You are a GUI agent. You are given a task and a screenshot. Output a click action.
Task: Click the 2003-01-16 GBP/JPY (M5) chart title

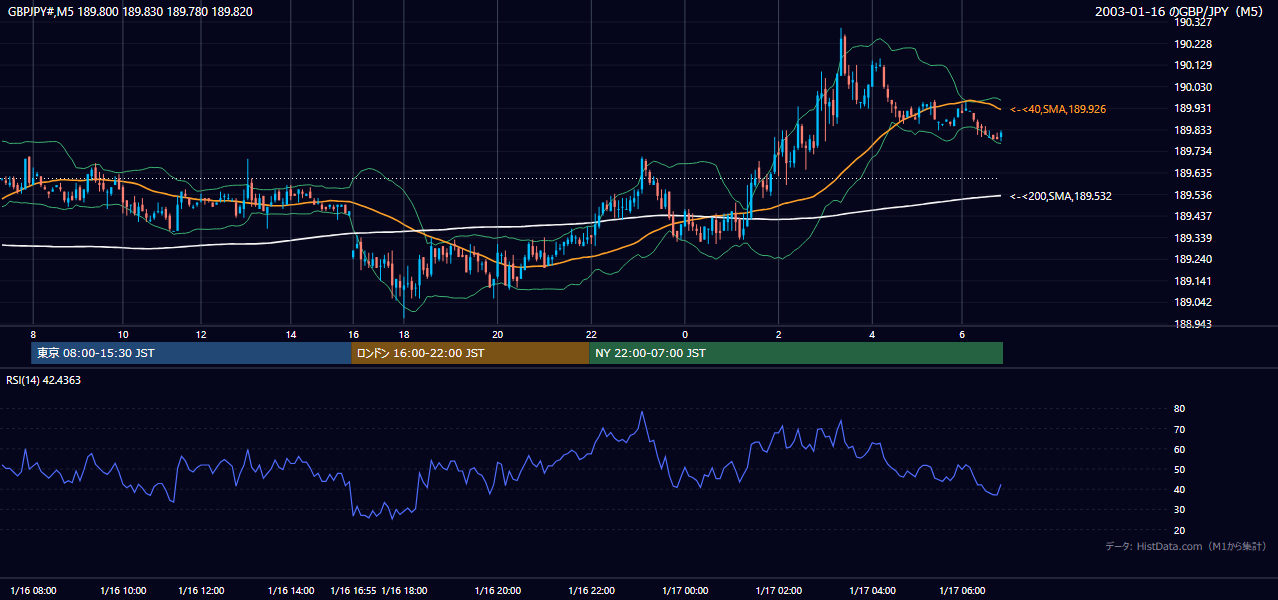(1181, 12)
